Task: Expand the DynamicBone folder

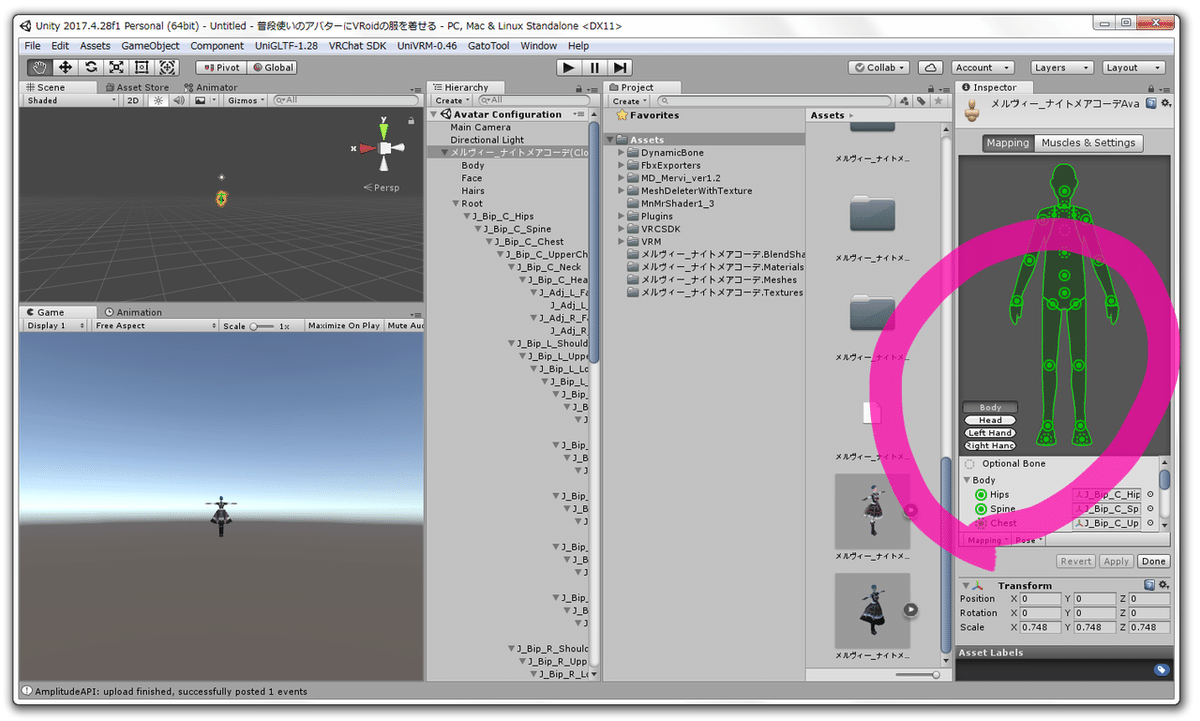Action: point(622,153)
